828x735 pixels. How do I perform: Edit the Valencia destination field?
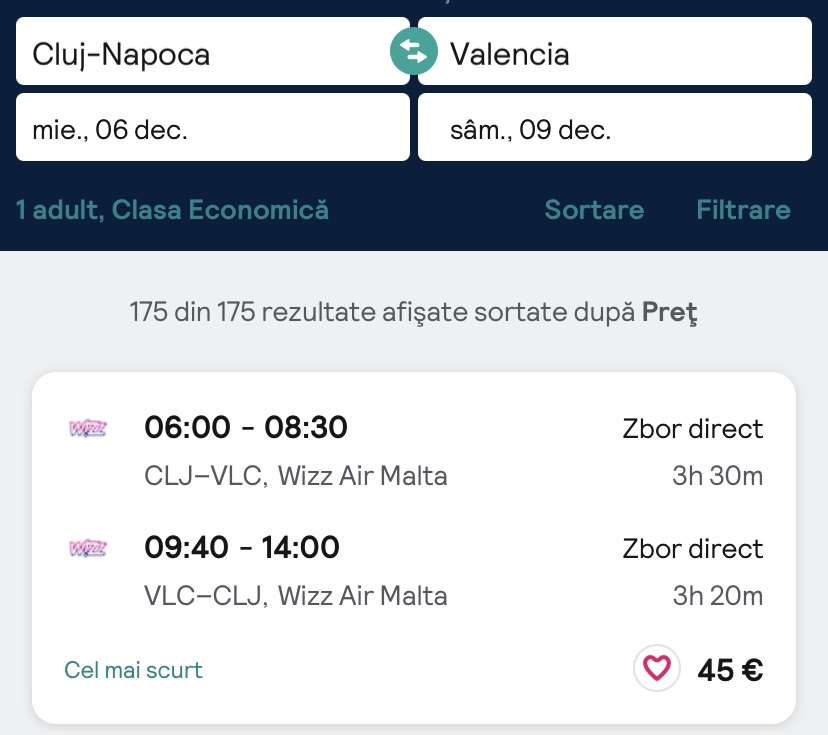pos(620,52)
